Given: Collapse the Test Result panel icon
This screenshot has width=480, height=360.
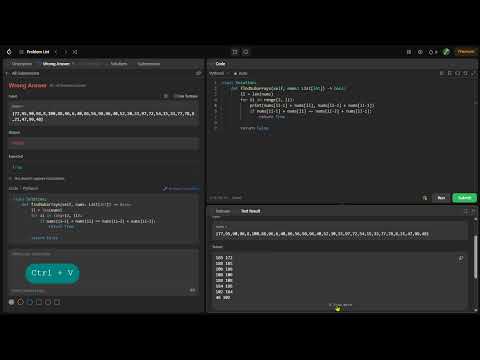Looking at the screenshot, I should click(473, 211).
